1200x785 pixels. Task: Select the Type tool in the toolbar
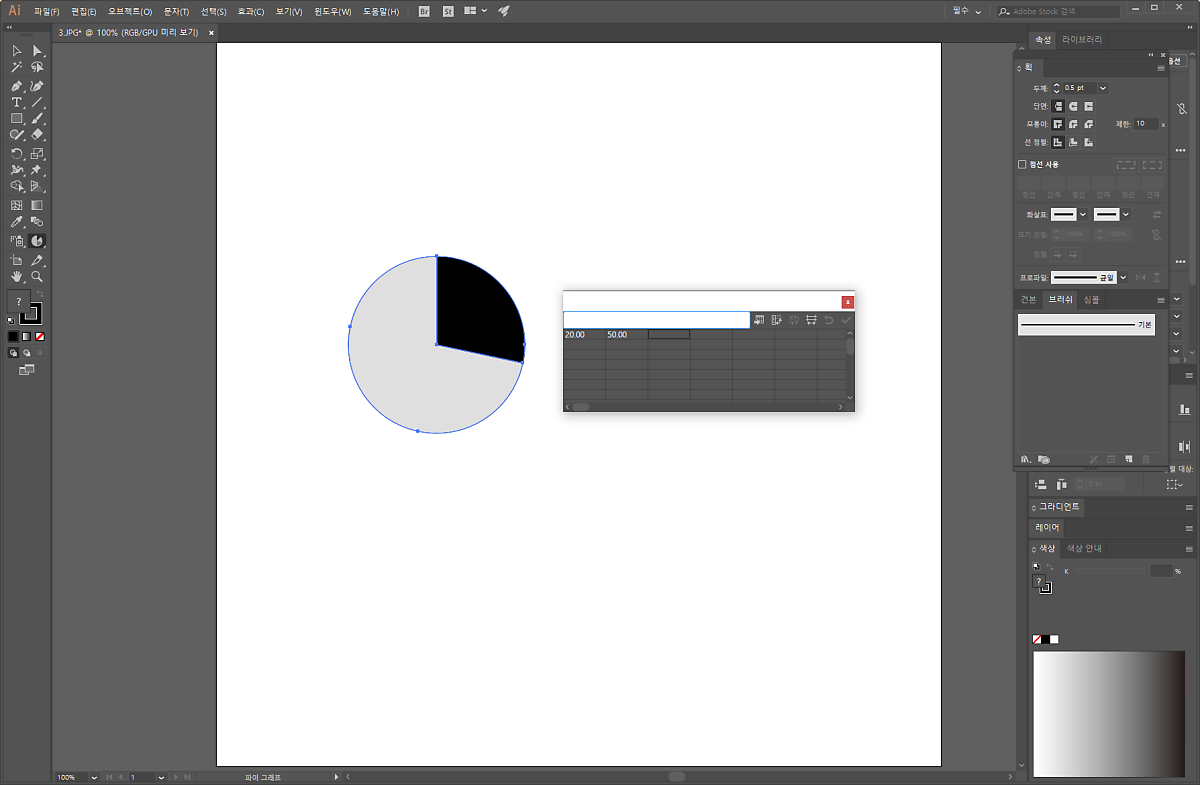(x=17, y=103)
